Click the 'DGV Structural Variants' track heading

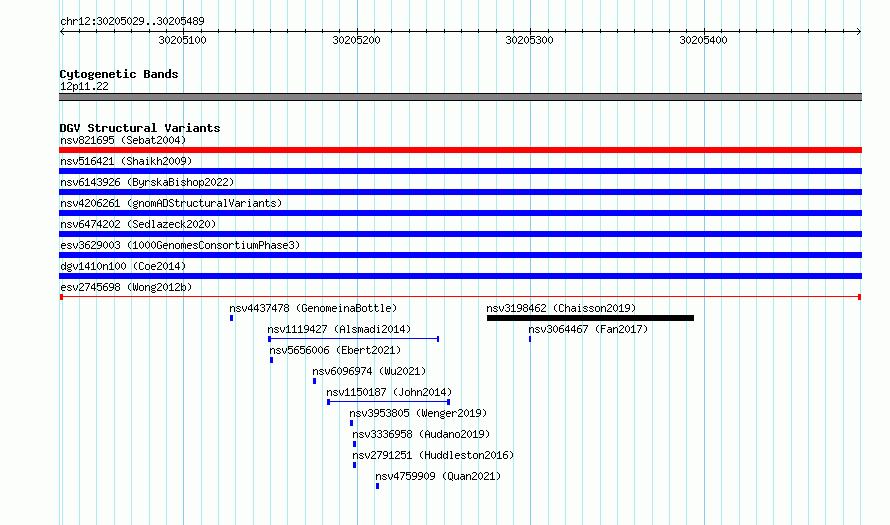coord(140,128)
